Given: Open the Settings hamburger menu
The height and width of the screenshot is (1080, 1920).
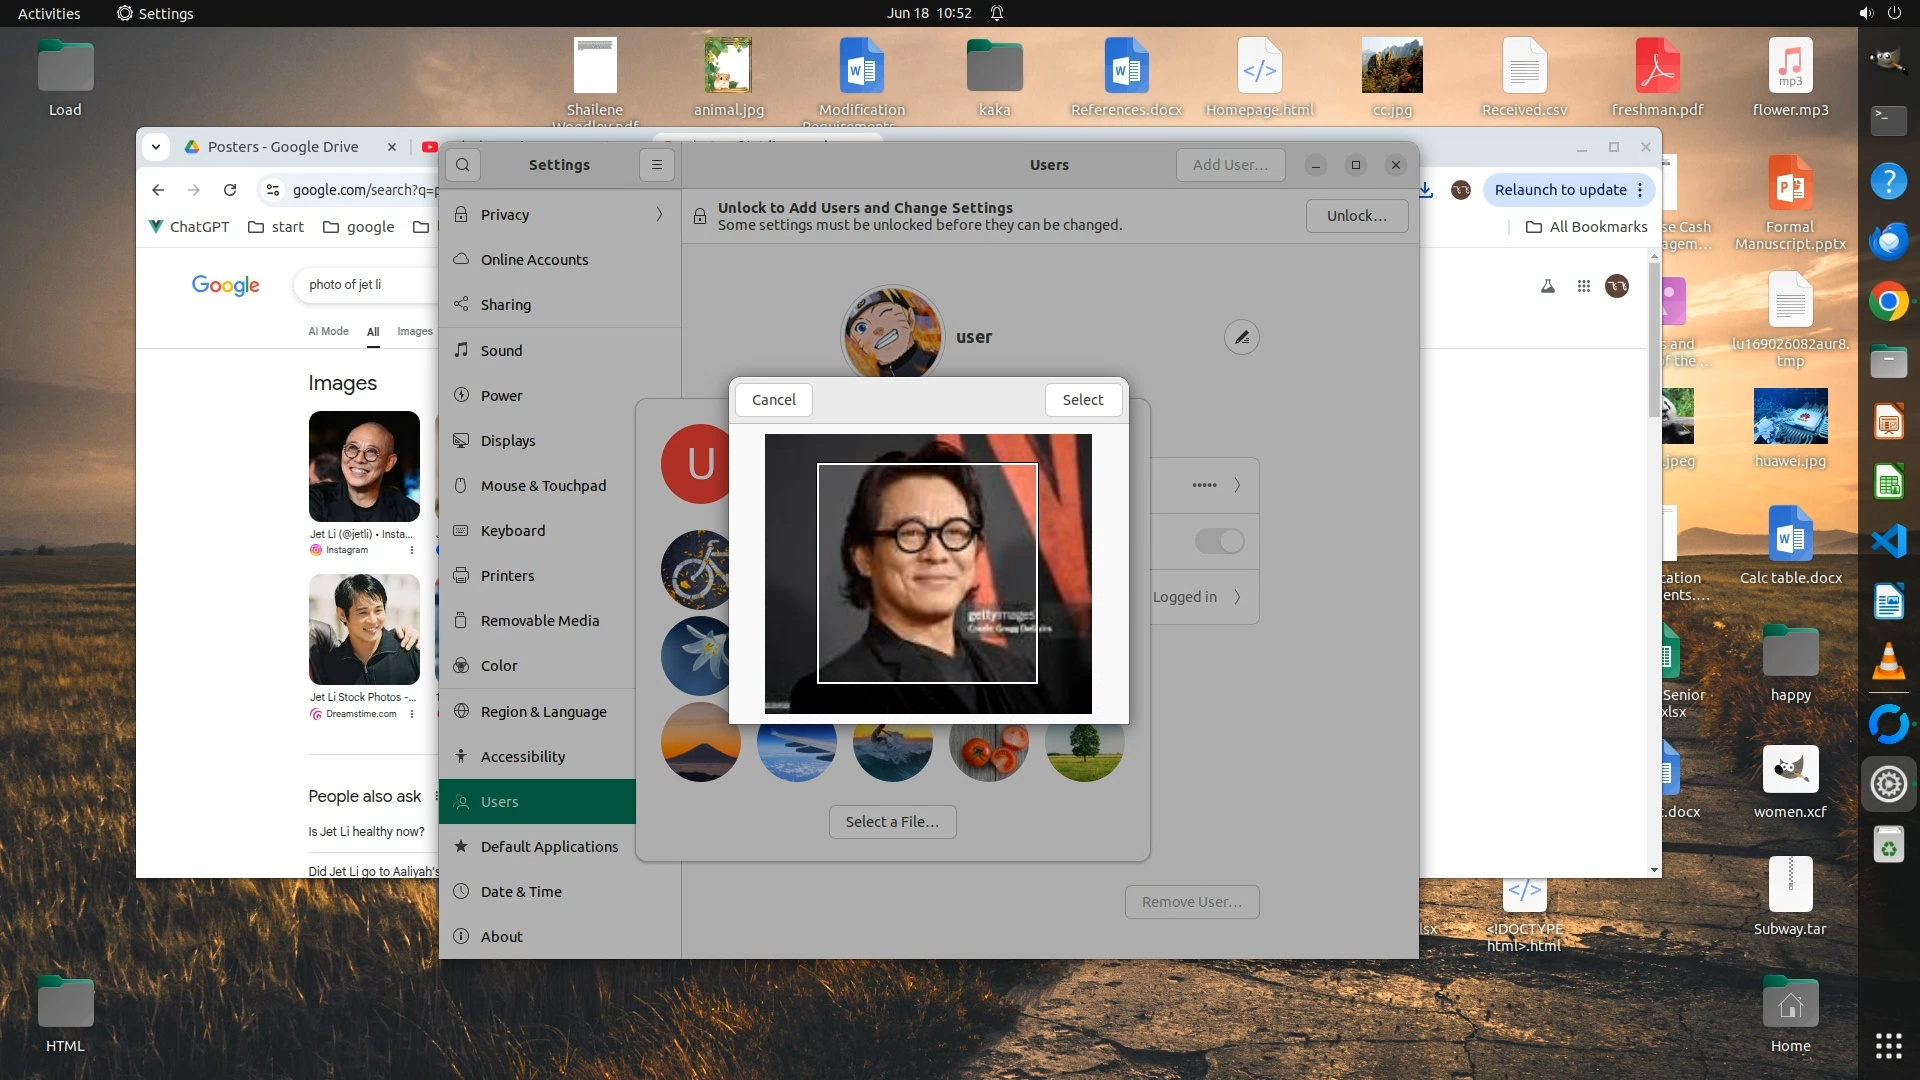Looking at the screenshot, I should pos(657,165).
